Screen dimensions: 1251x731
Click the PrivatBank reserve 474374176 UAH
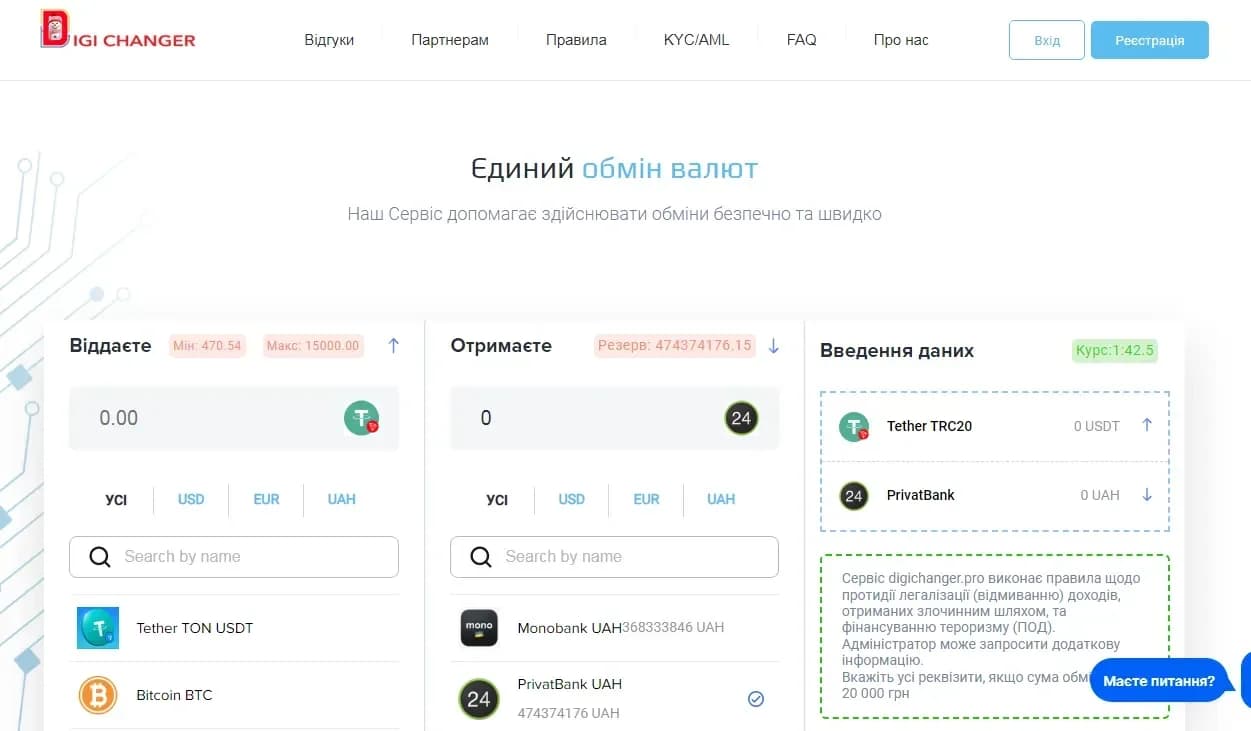[x=569, y=713]
